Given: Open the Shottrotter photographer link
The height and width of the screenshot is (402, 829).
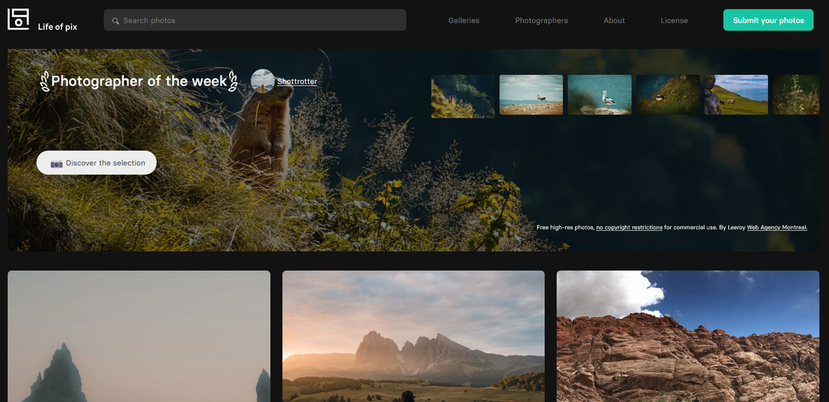Looking at the screenshot, I should (x=297, y=82).
